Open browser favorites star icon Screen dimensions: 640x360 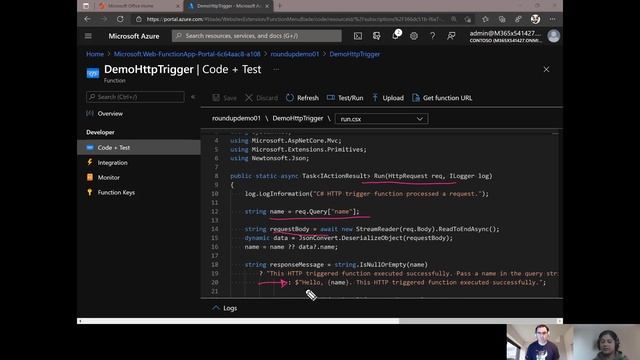click(x=485, y=19)
